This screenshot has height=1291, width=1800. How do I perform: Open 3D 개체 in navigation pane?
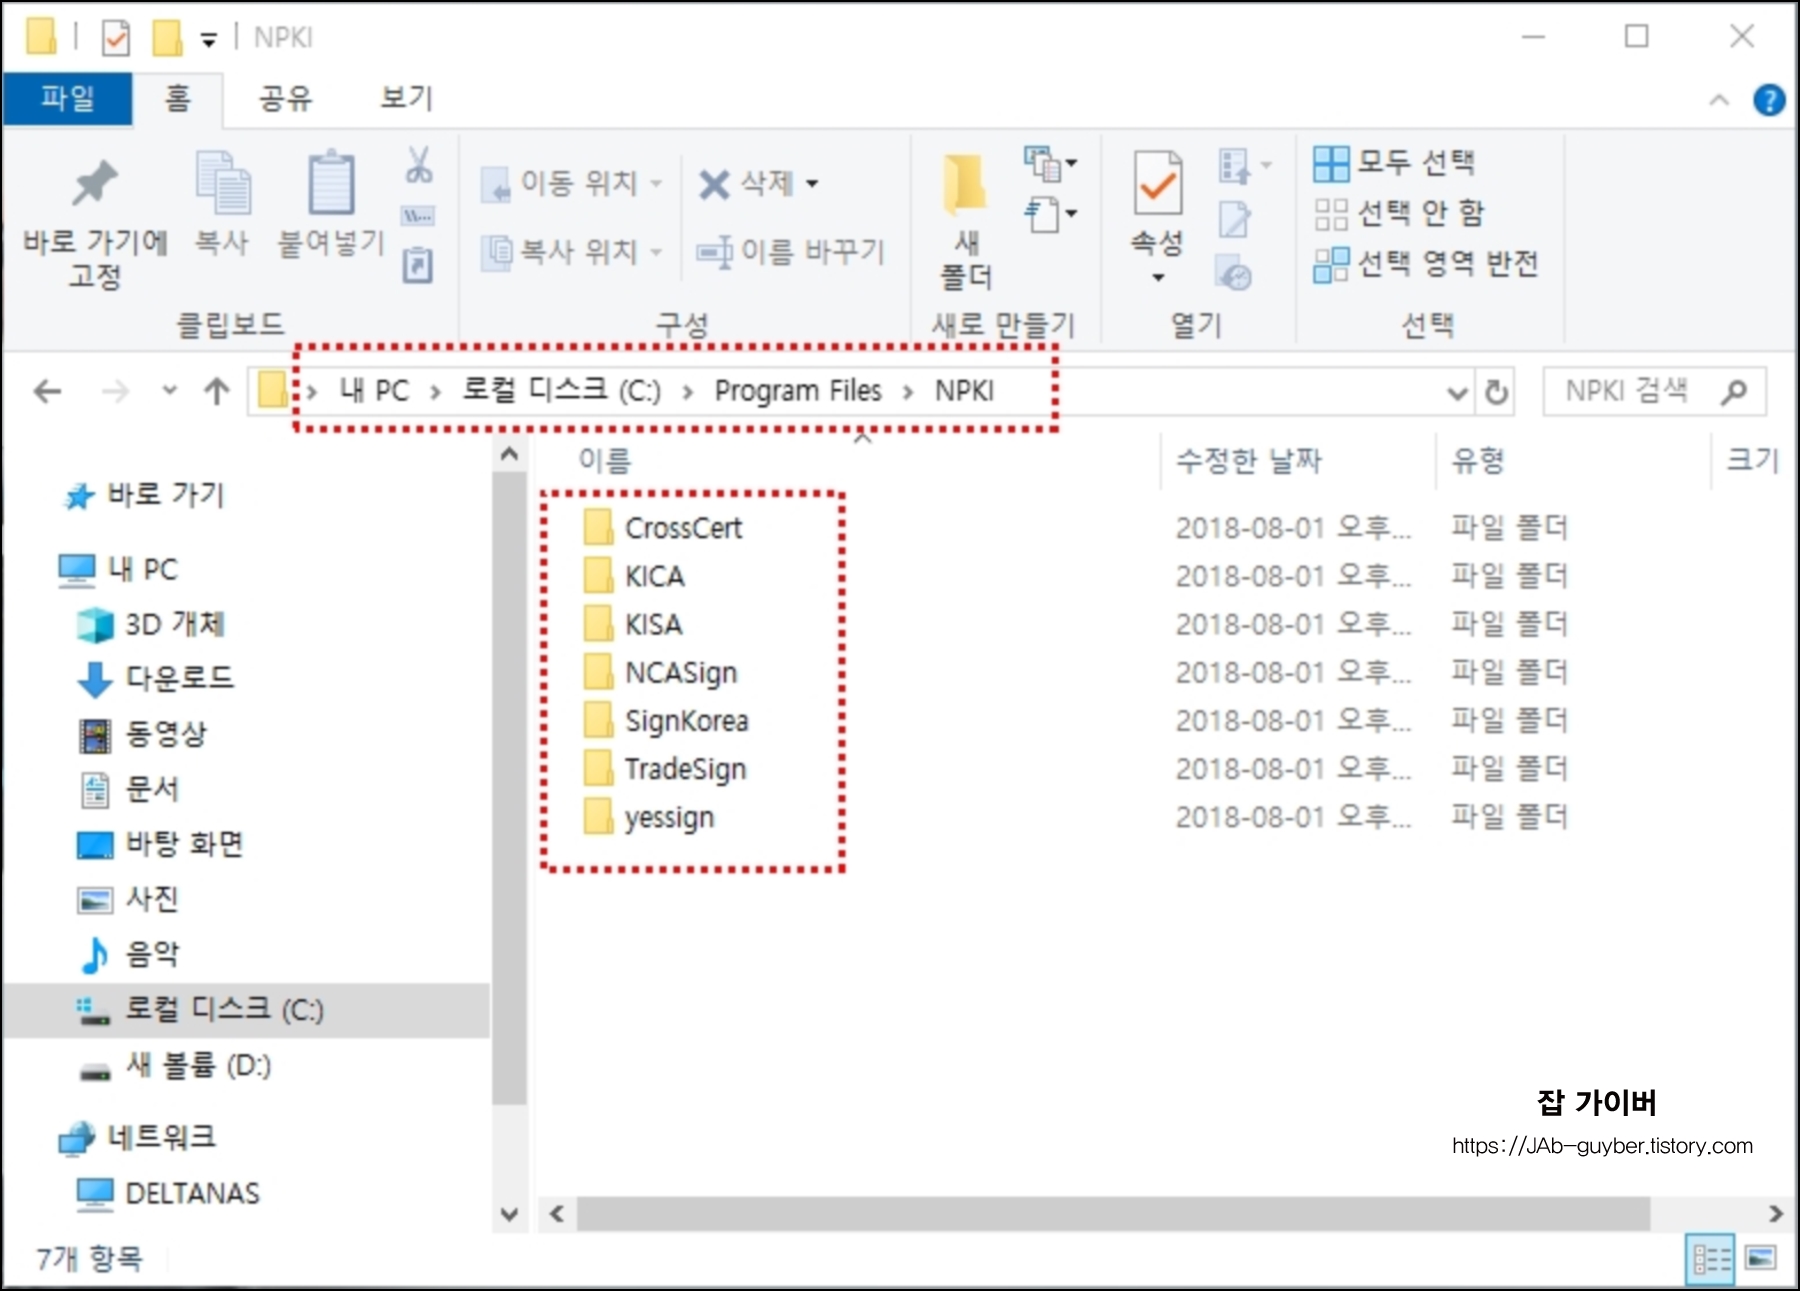pos(151,624)
